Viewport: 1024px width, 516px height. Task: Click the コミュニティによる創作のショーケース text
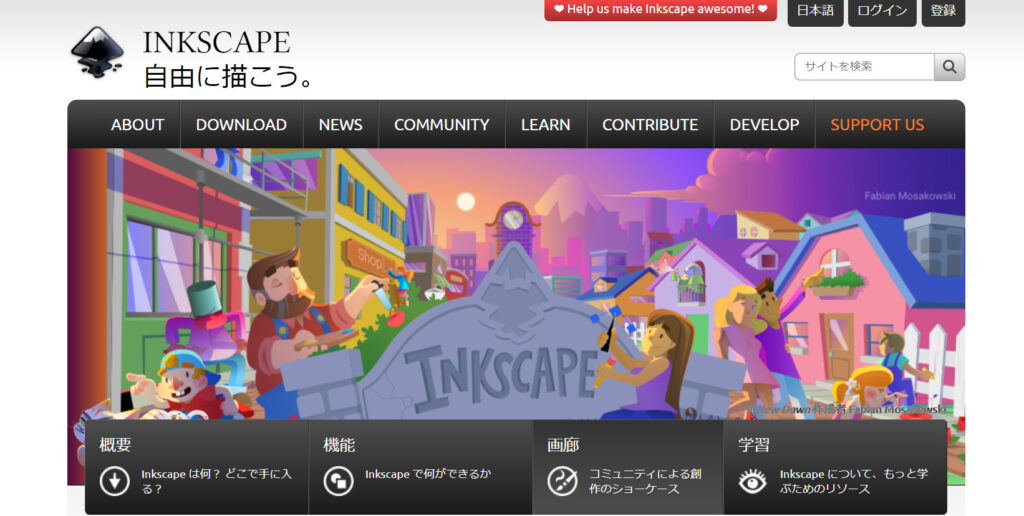(x=645, y=481)
